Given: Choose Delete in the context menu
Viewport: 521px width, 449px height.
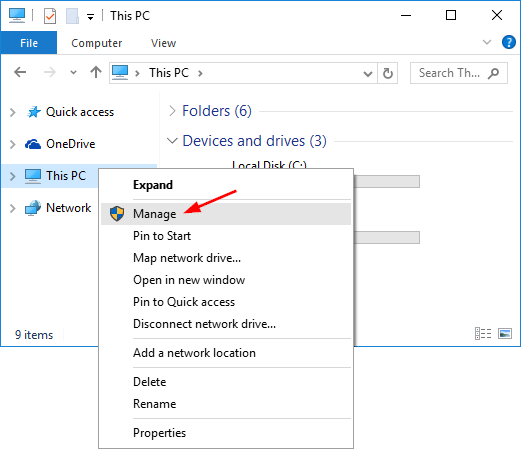Looking at the screenshot, I should pyautogui.click(x=226, y=382).
